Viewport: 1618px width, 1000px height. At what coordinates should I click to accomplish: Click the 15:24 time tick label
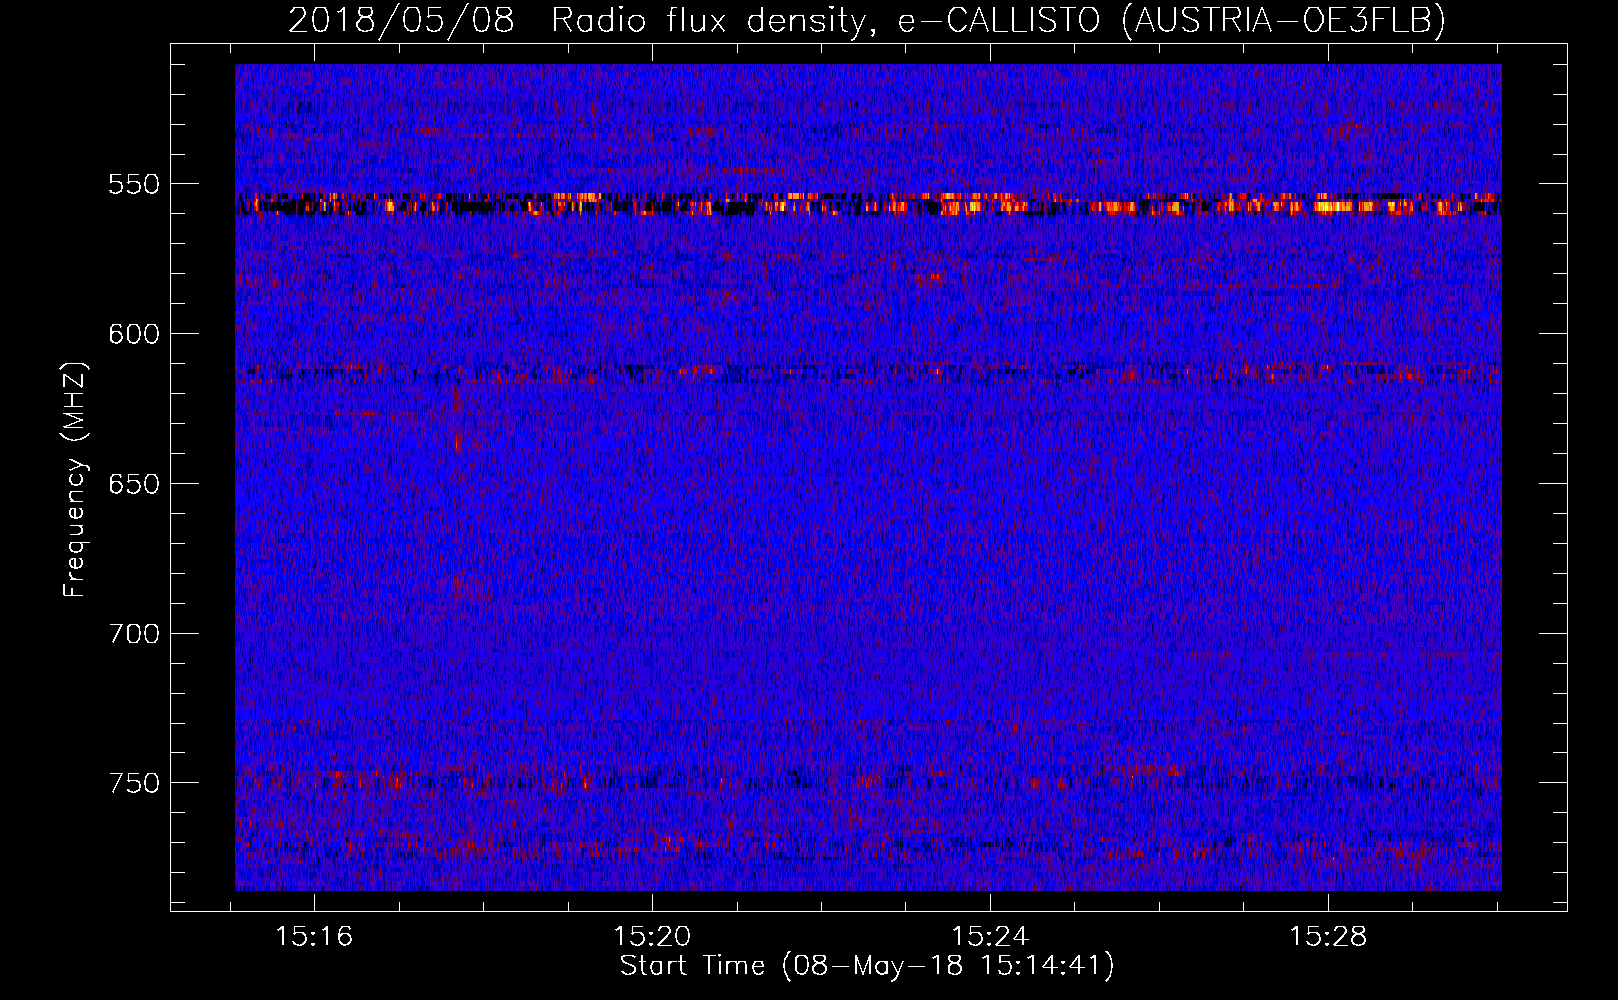tap(990, 937)
